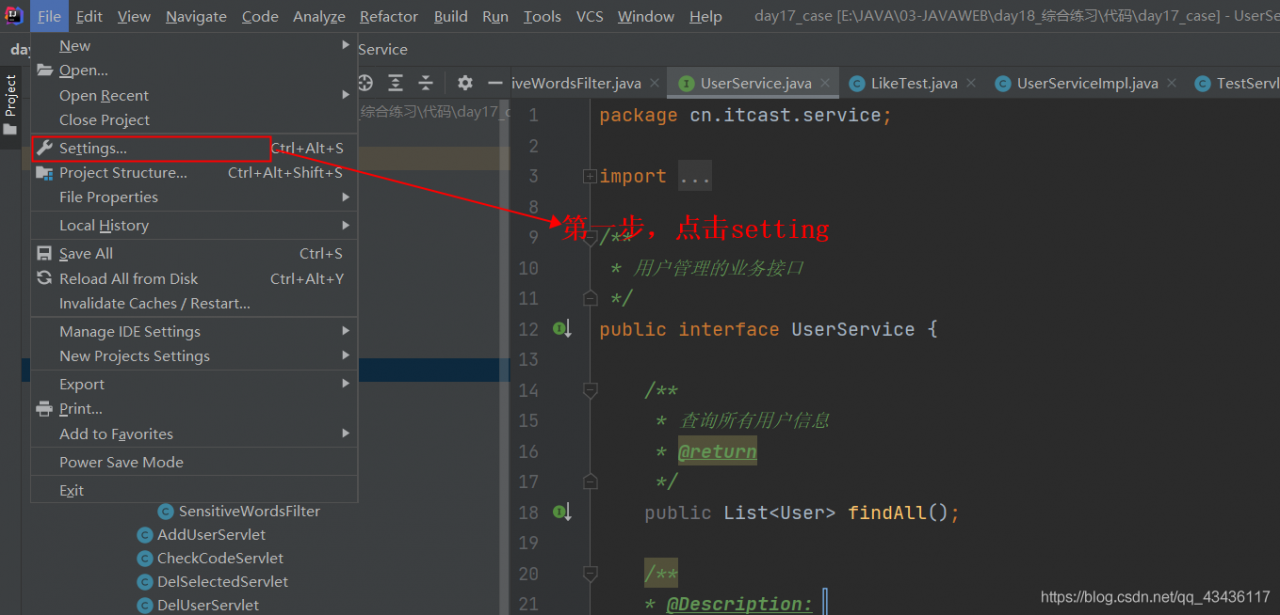Open the Help menu
Screen dimensions: 1280x615
tap(706, 16)
